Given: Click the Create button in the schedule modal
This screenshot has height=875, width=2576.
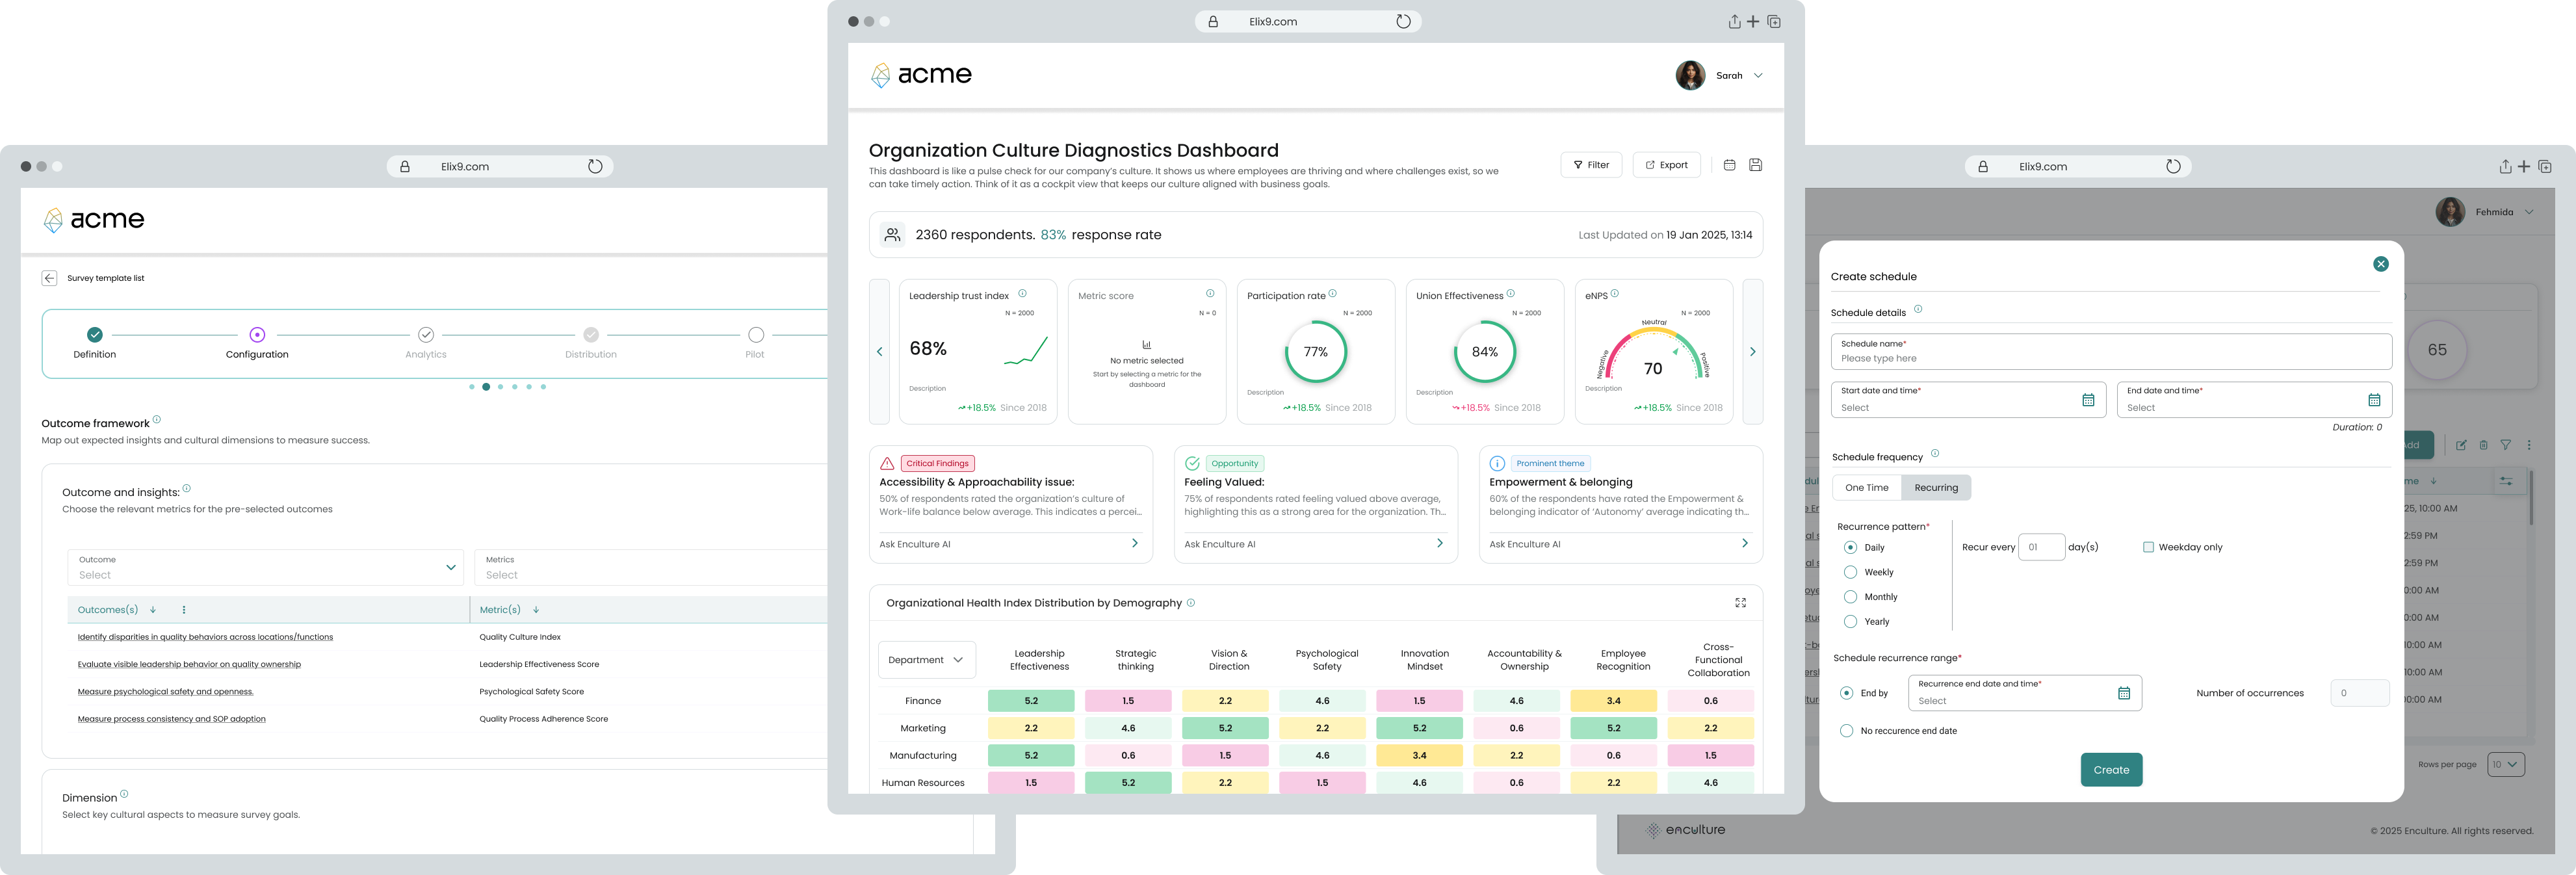Looking at the screenshot, I should pos(2111,769).
